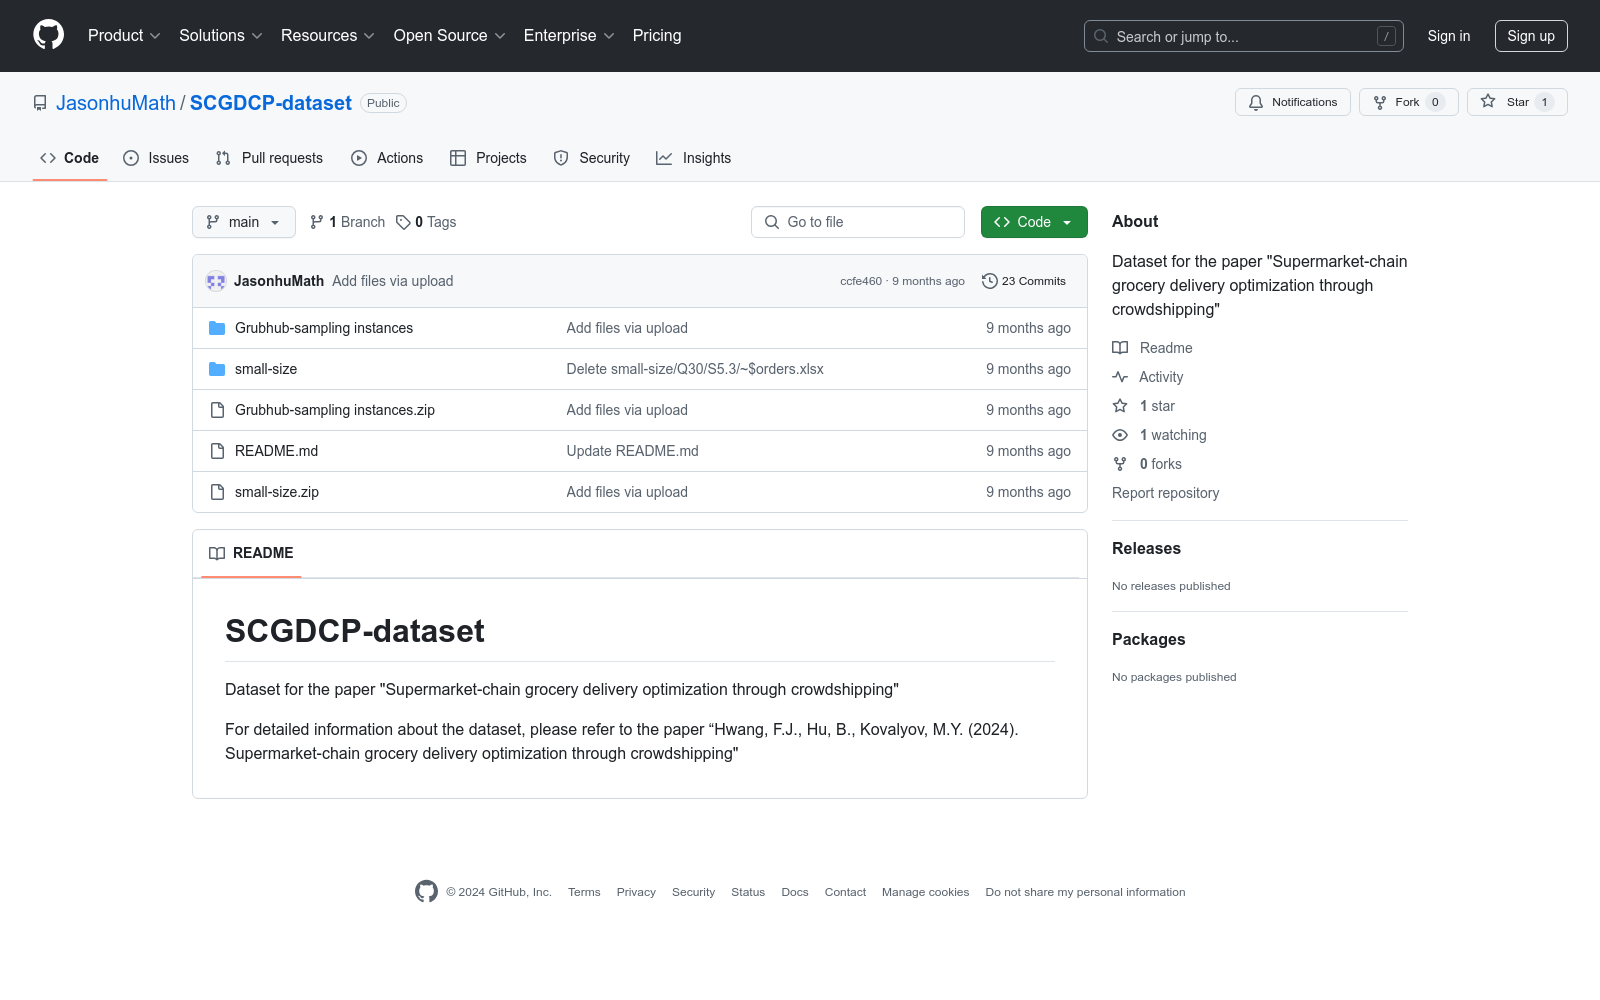Select the README tab heading

(251, 553)
